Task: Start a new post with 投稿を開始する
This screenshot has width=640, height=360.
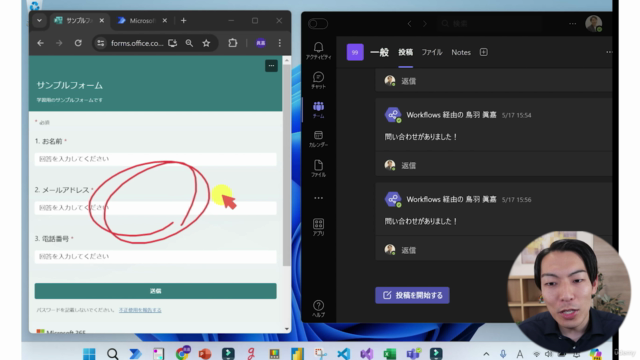Action: 412,295
